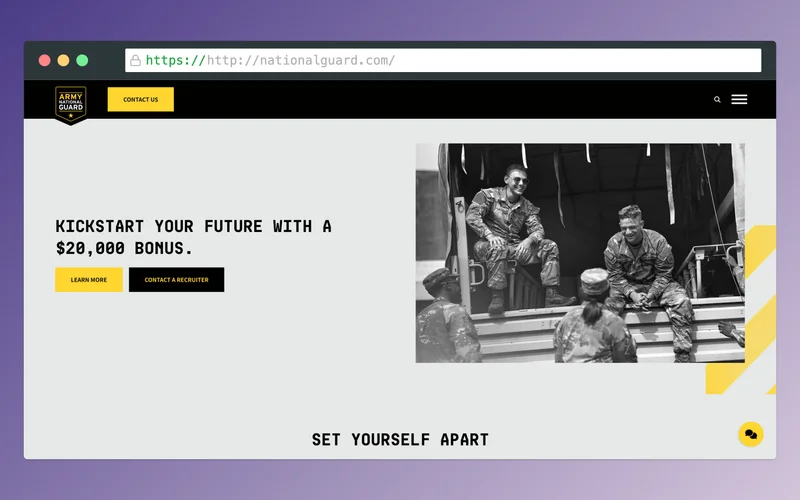
Task: Select the Contact a Recruiter button
Action: point(176,280)
